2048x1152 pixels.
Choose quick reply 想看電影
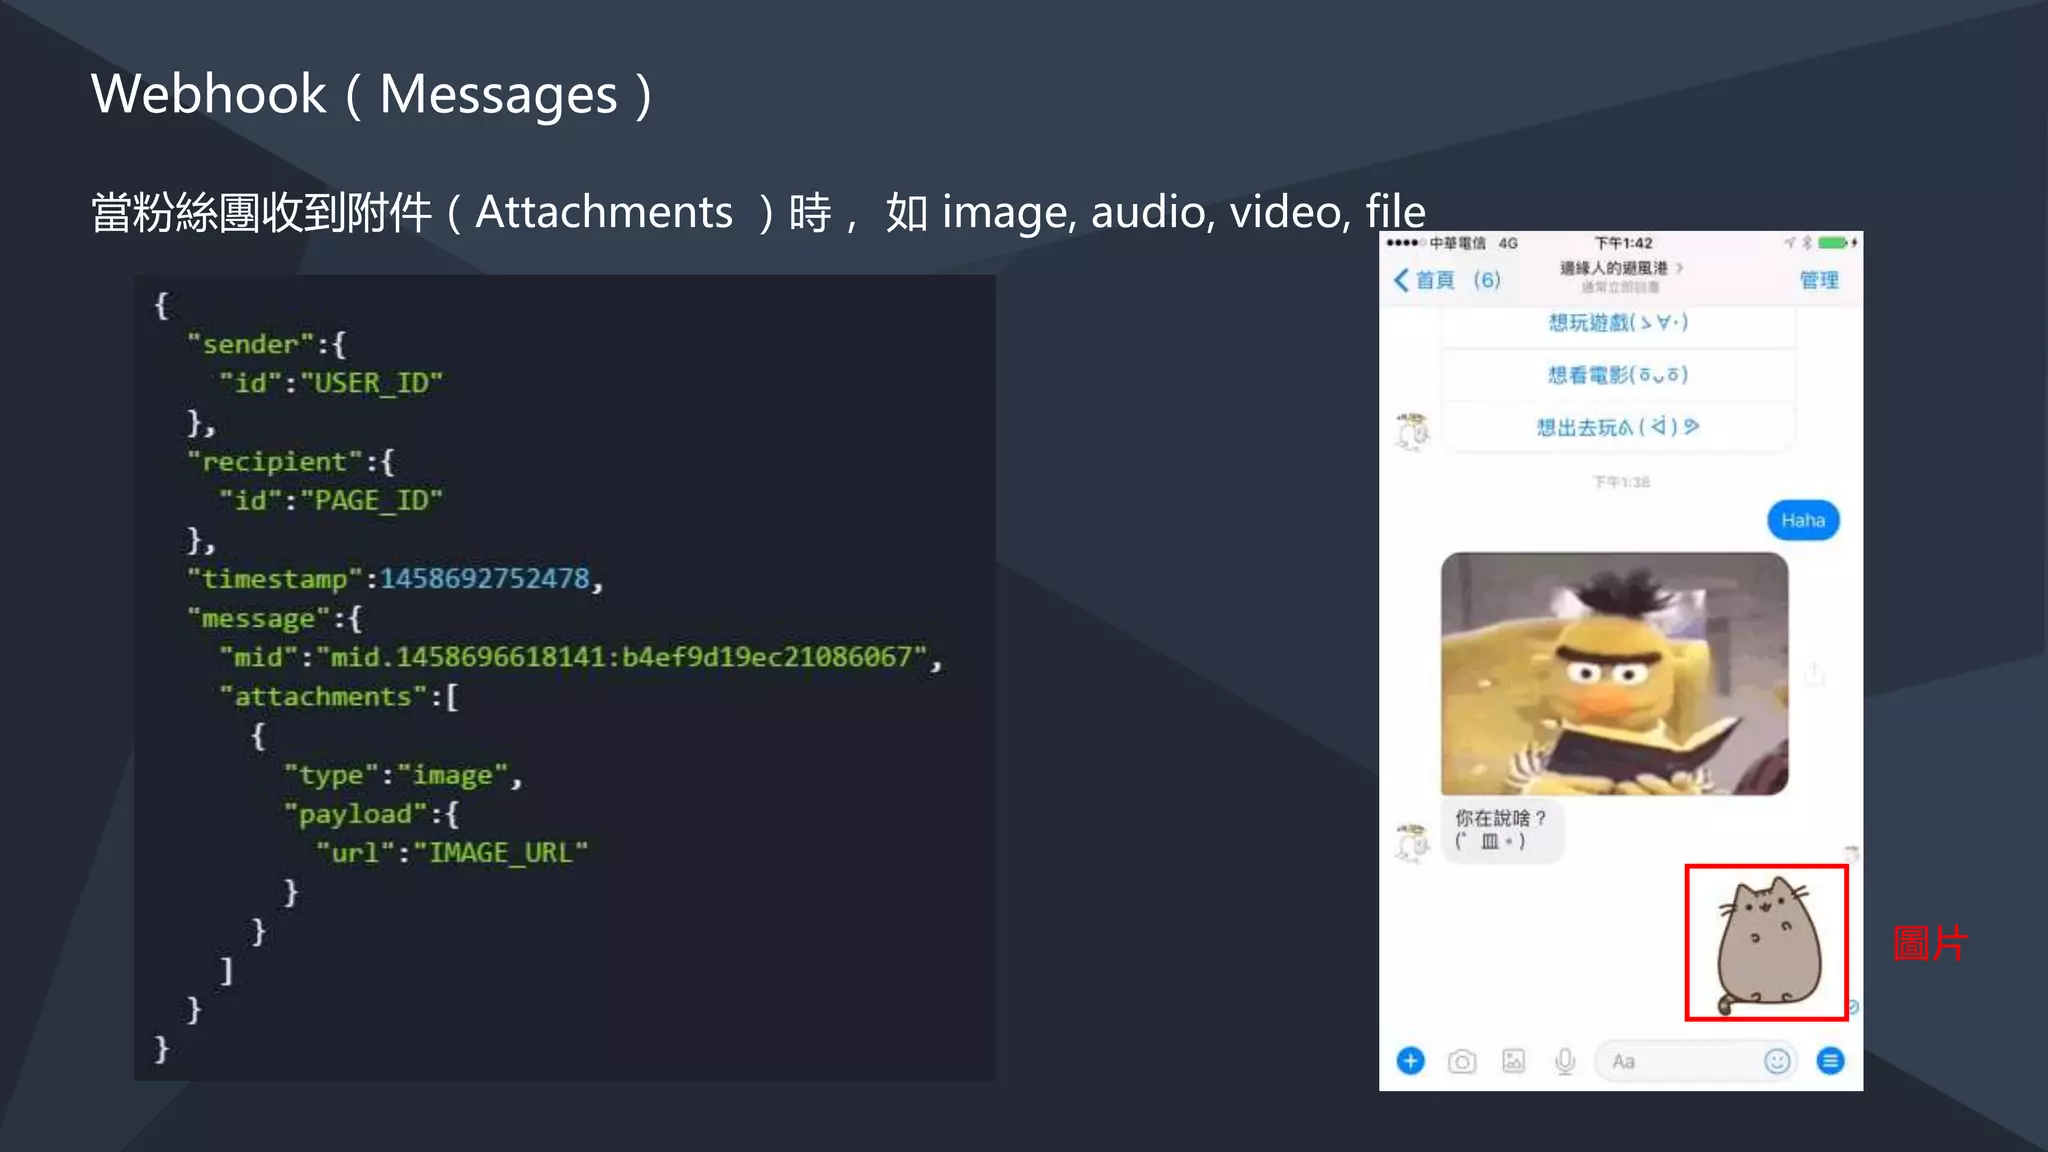[x=1618, y=375]
